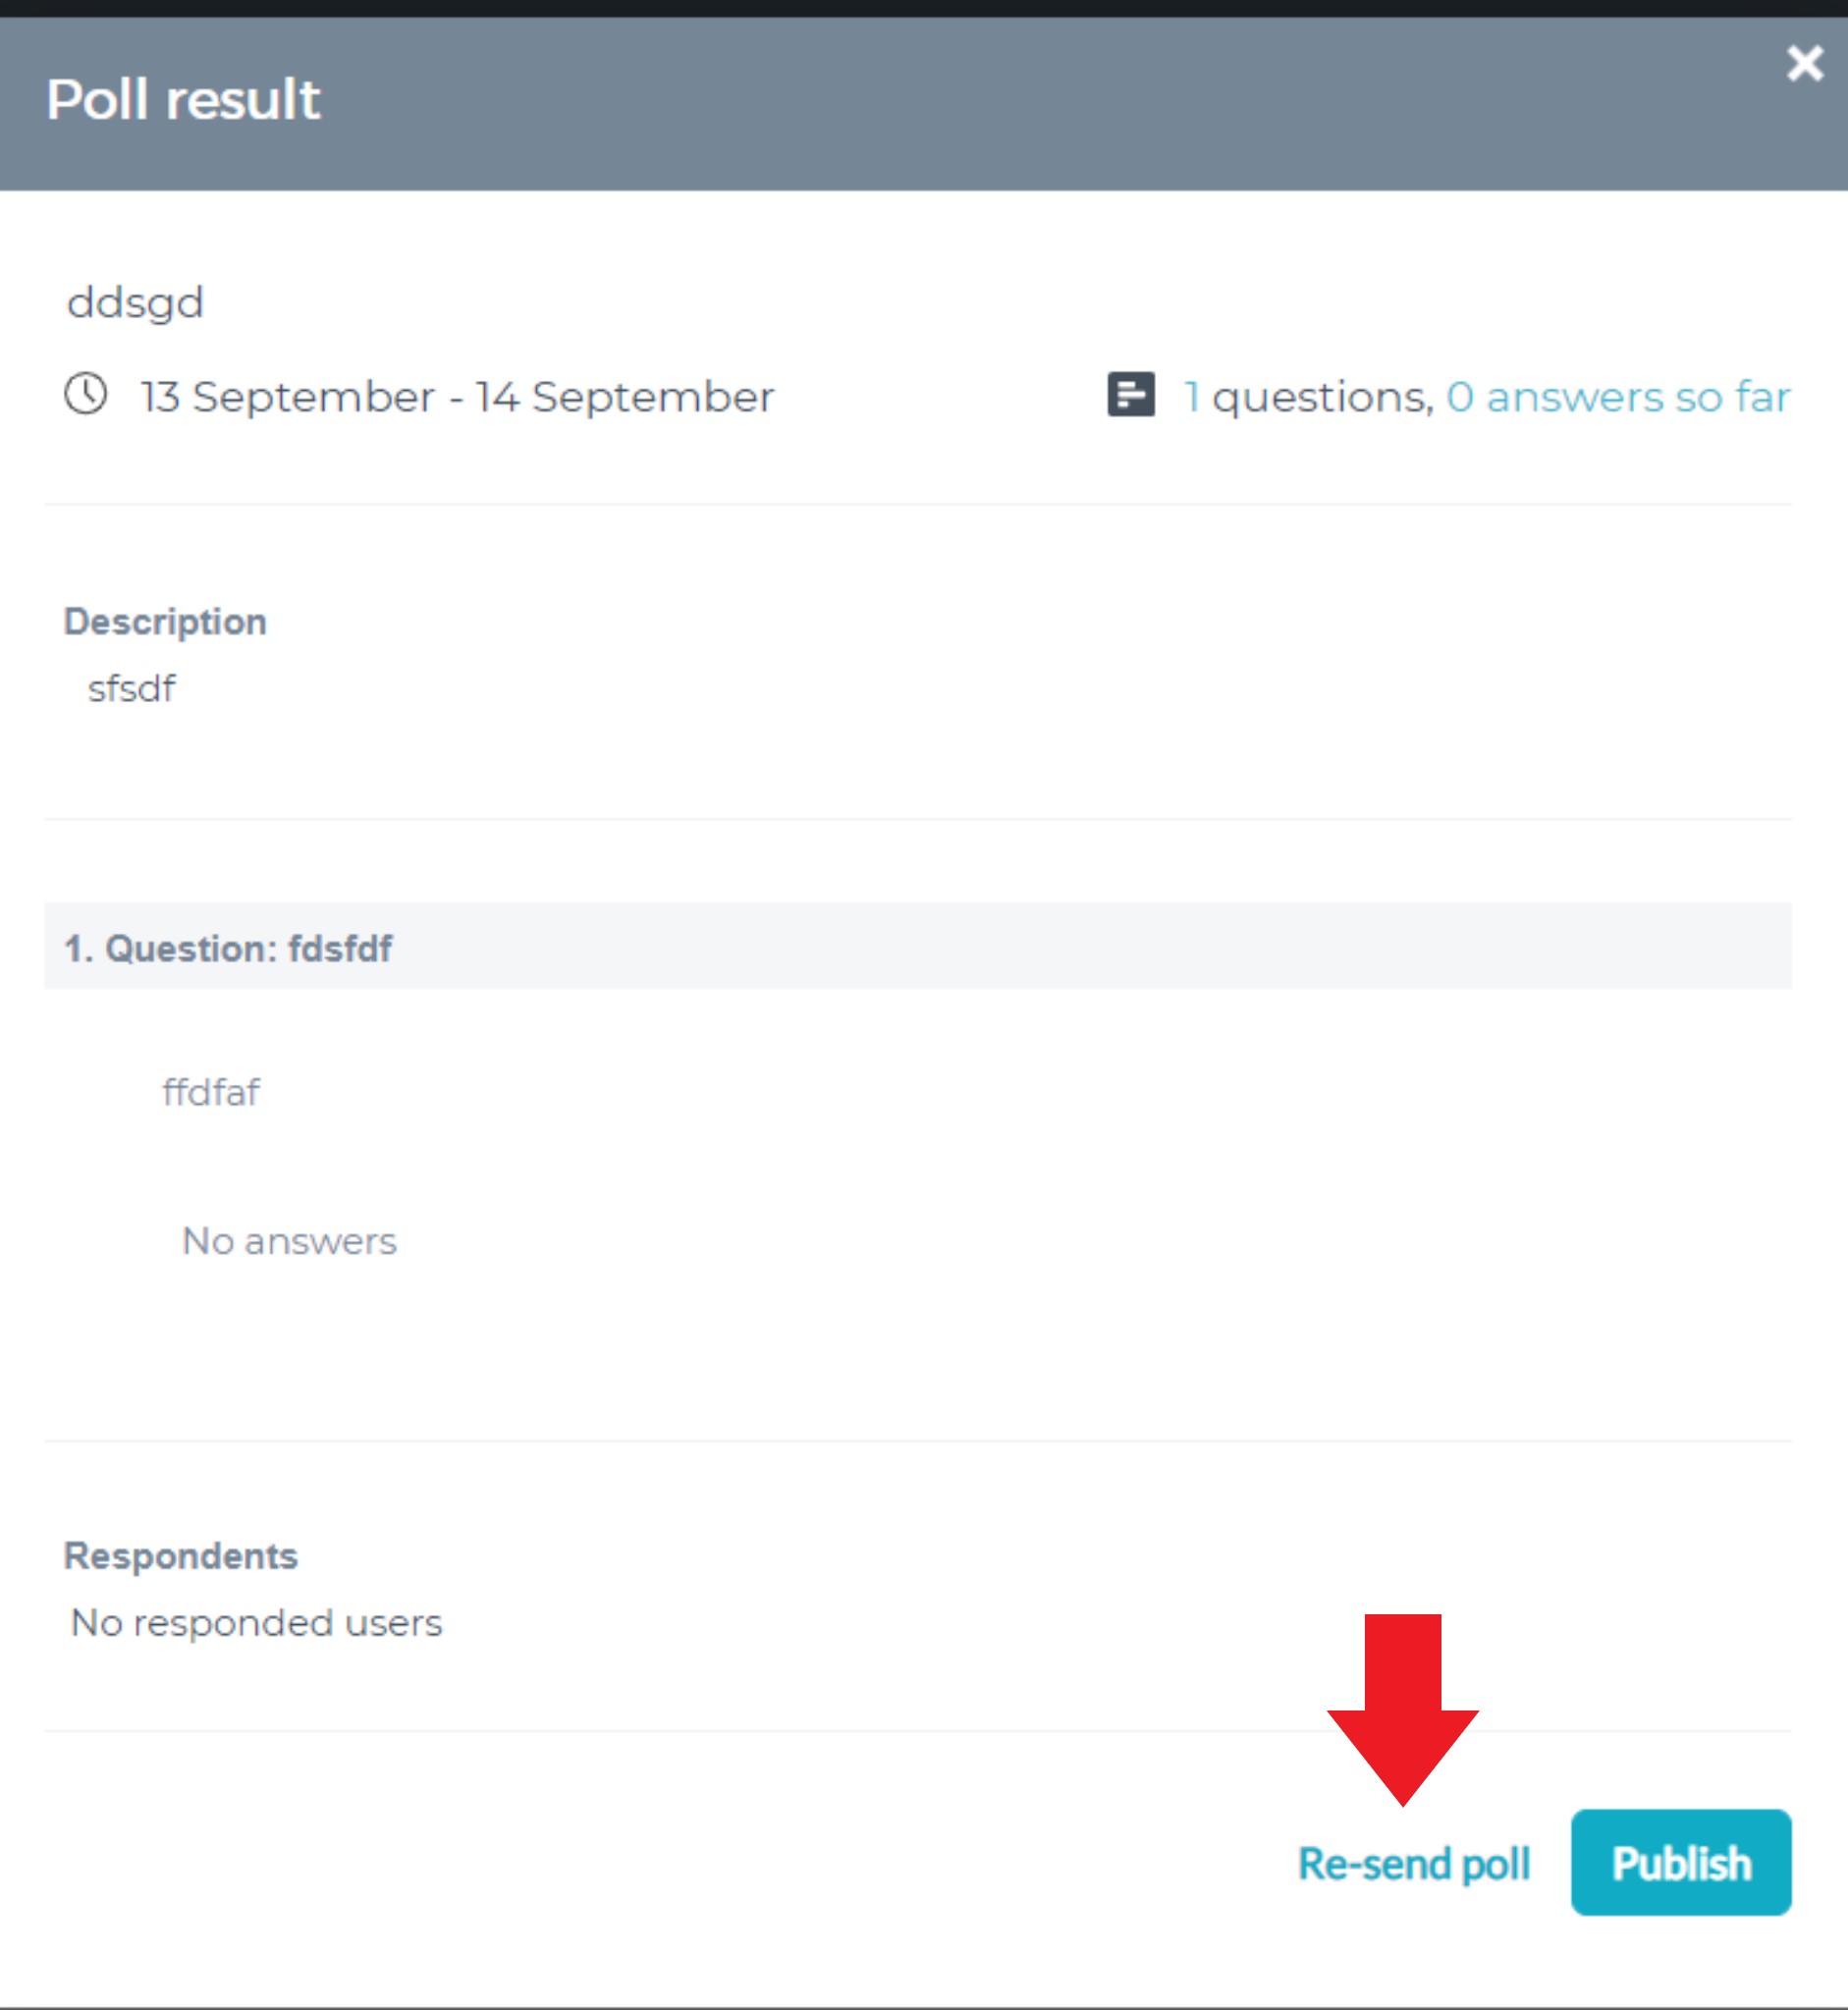
Task: Close the Poll result dialog
Action: pos(1805,63)
